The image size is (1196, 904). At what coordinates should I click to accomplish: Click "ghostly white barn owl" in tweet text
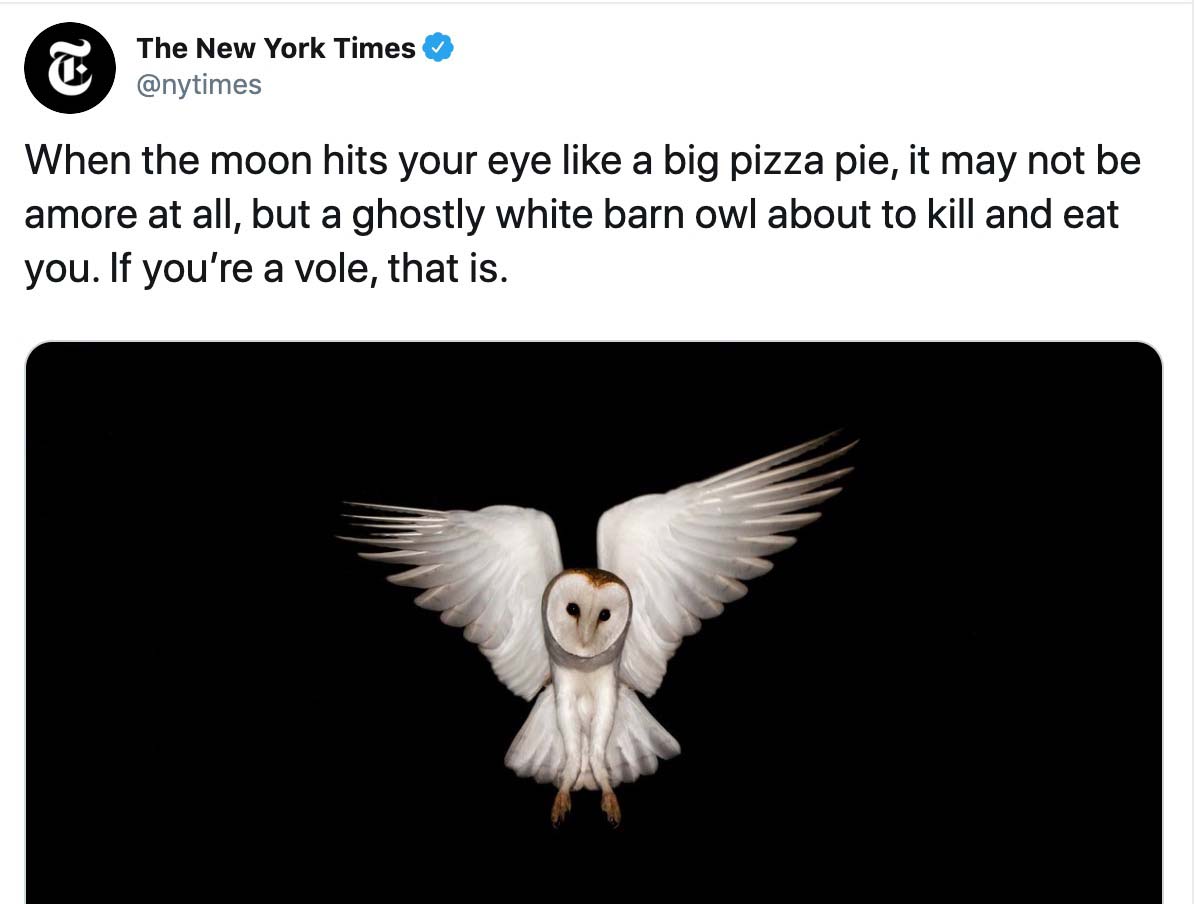tap(554, 215)
